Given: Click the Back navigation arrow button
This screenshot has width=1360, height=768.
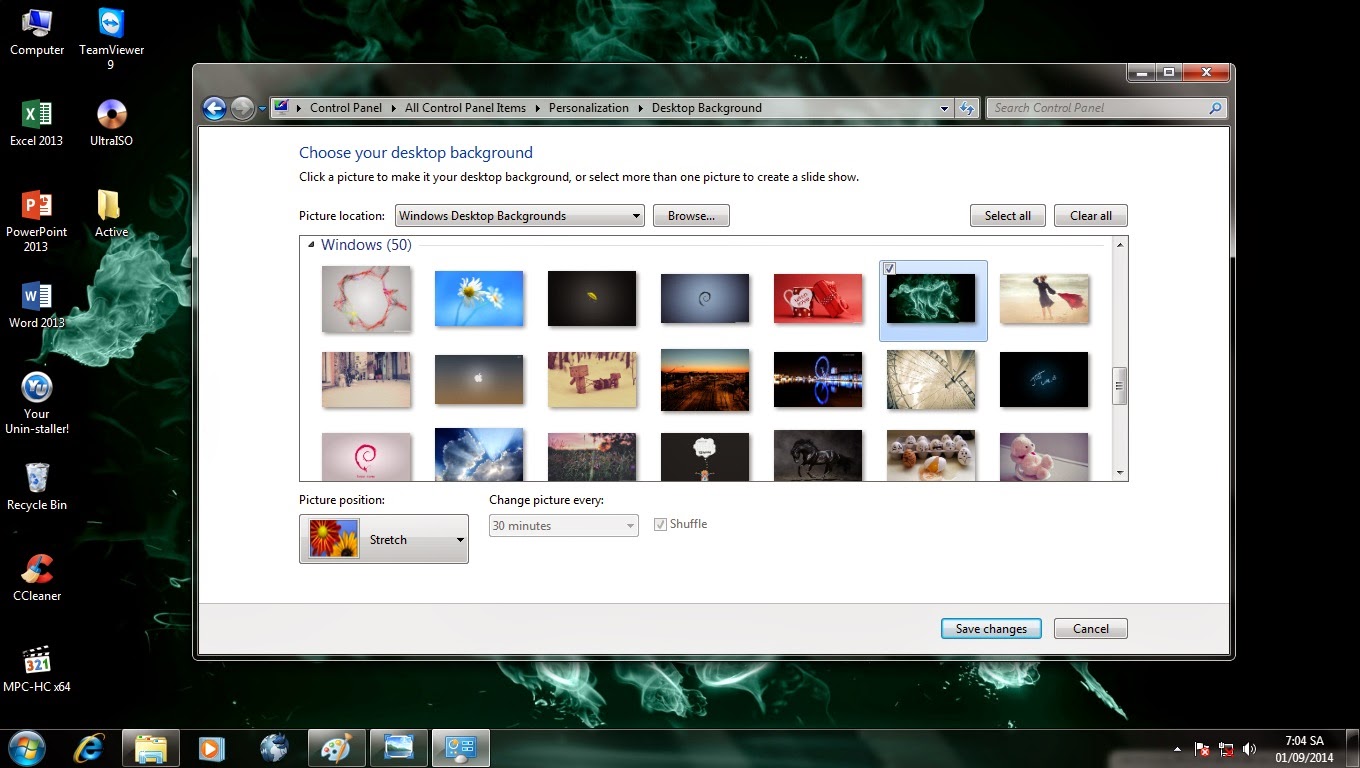Looking at the screenshot, I should (x=214, y=108).
